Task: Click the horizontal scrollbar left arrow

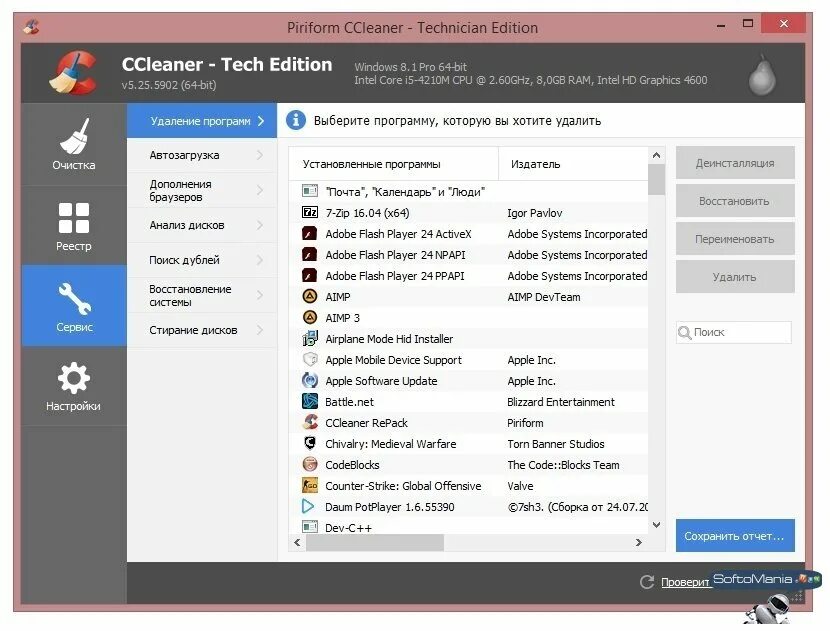Action: click(x=297, y=543)
